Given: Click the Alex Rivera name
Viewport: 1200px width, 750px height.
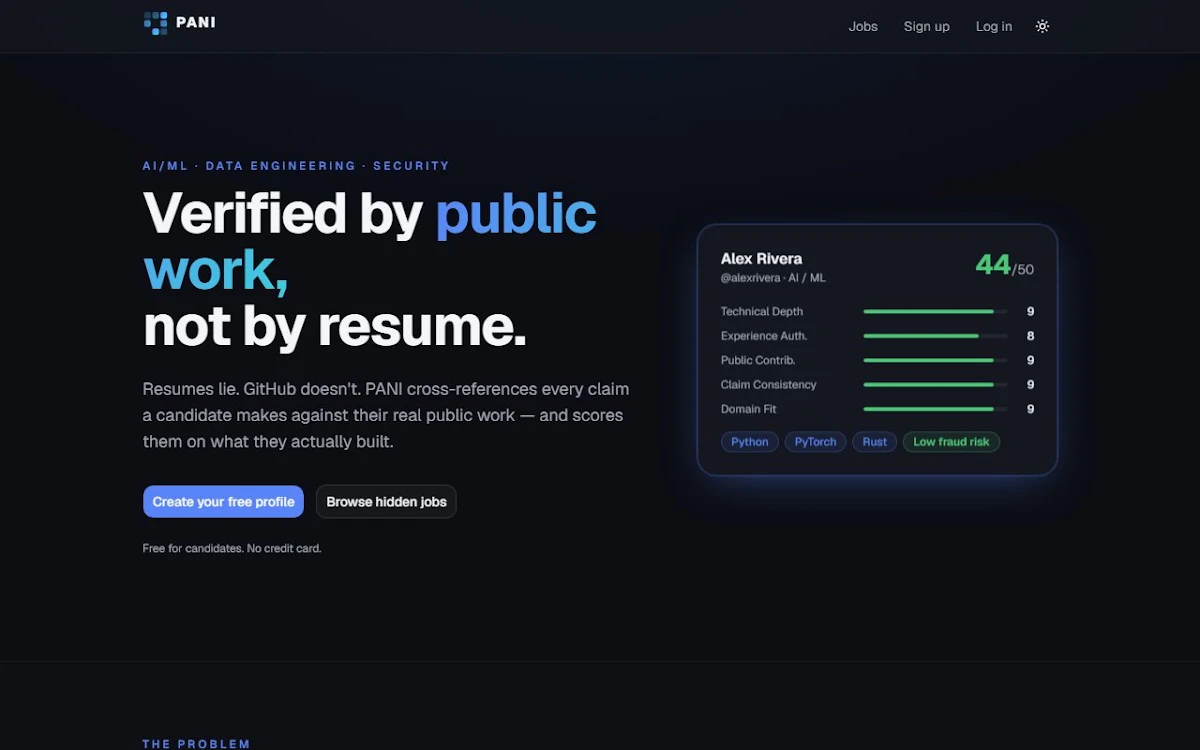Looking at the screenshot, I should tap(761, 259).
